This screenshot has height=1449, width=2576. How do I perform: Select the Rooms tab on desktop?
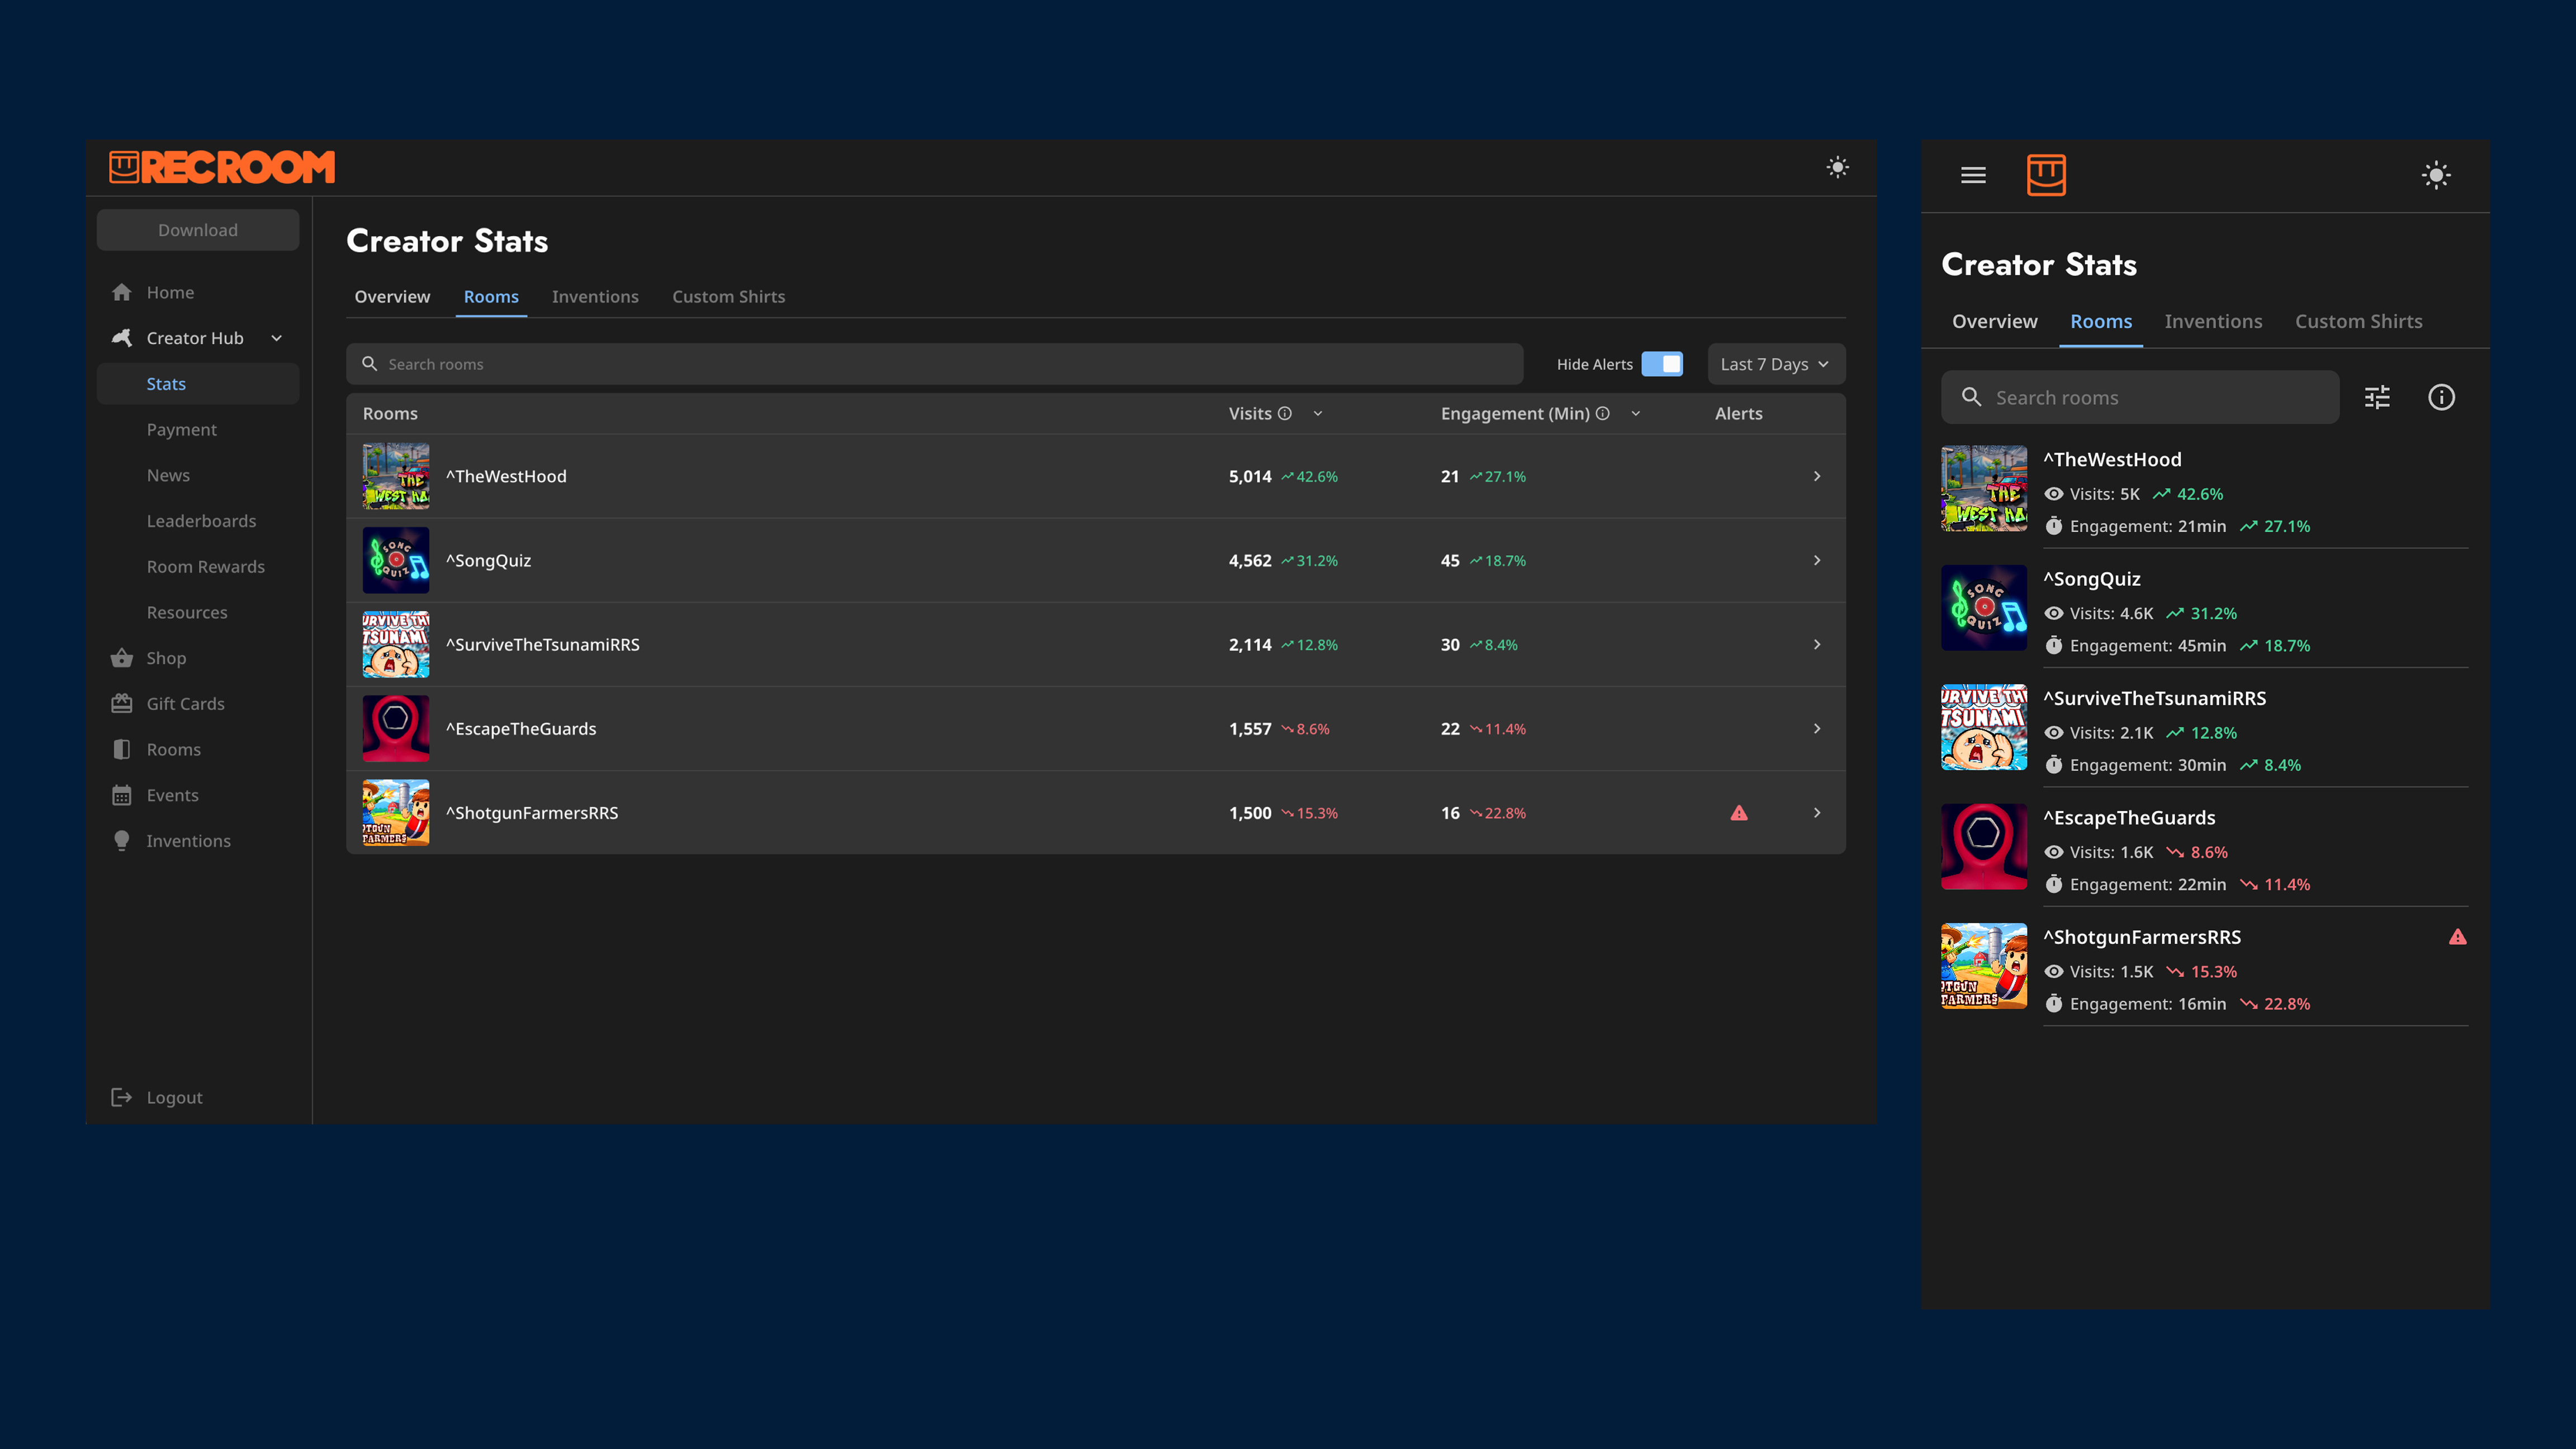click(491, 297)
